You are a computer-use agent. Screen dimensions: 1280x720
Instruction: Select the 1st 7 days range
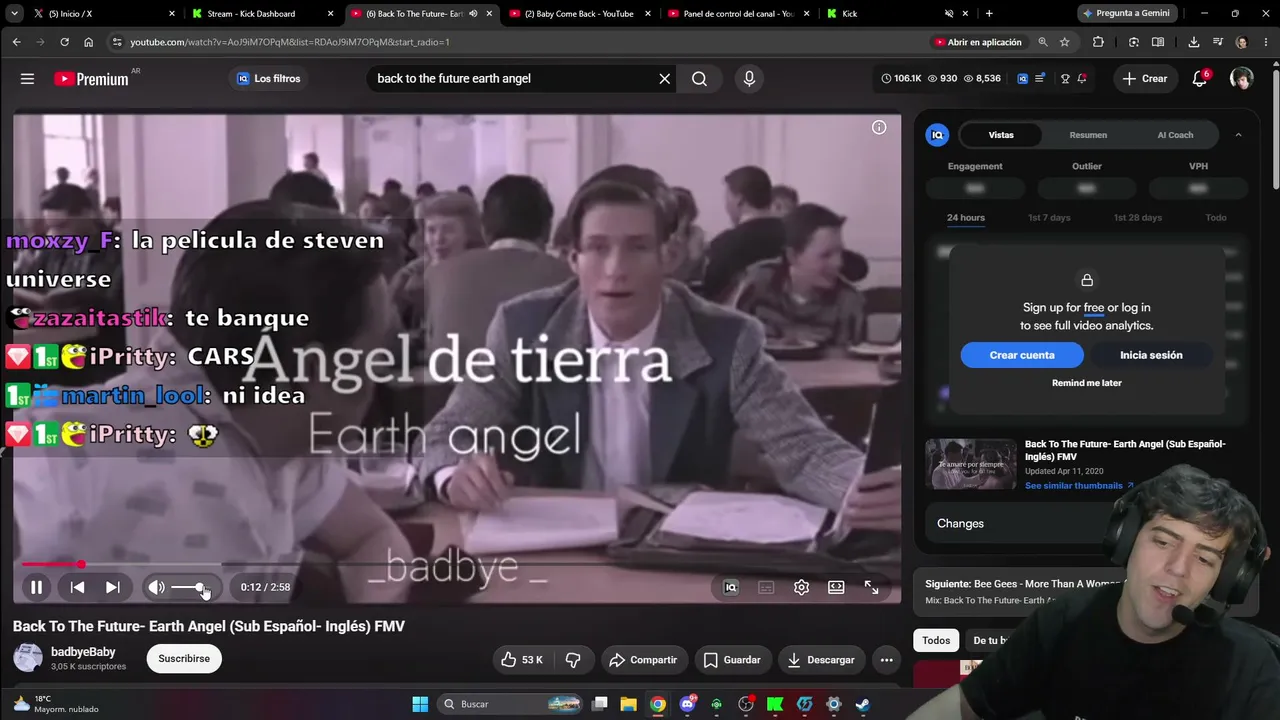pos(1049,218)
